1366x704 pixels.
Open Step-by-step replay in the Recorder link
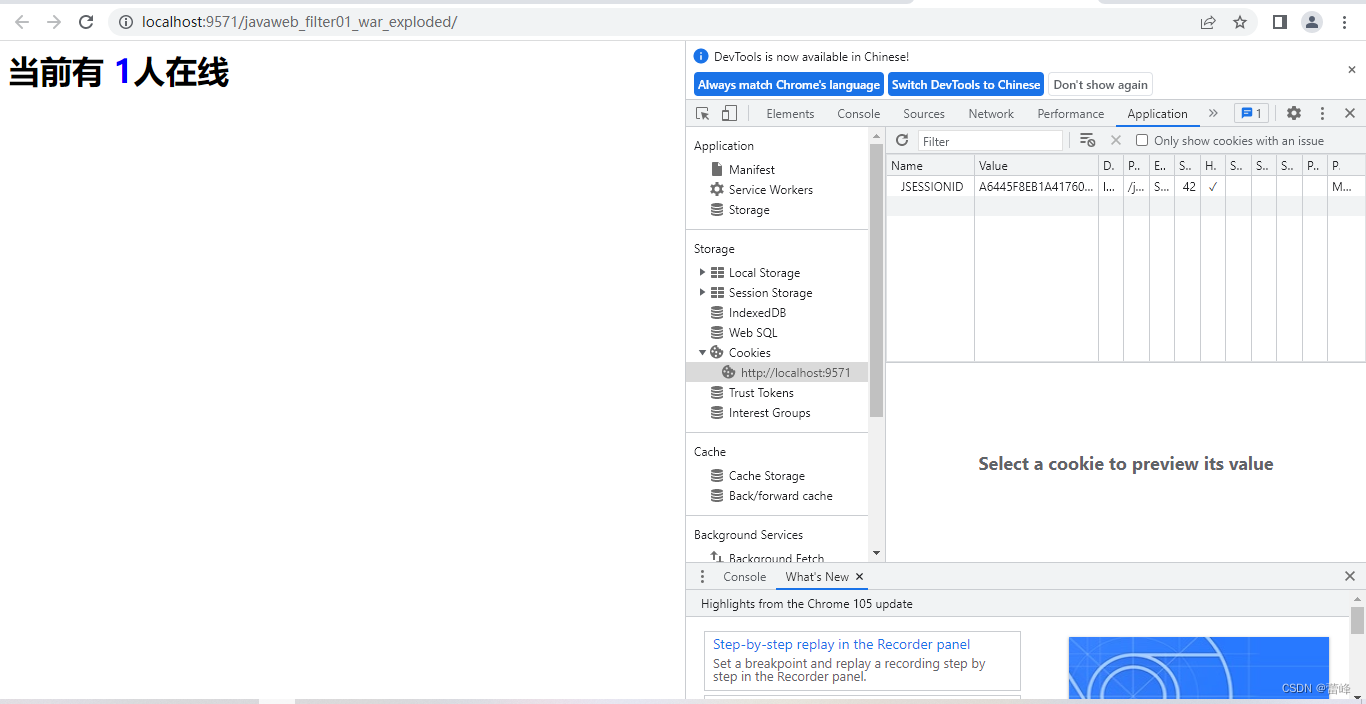(x=842, y=645)
